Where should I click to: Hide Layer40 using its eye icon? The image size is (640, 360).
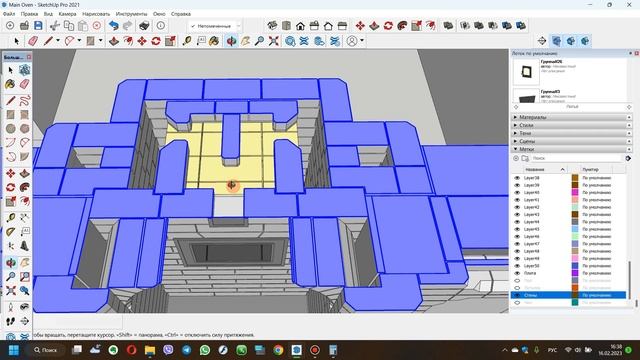coord(517,193)
